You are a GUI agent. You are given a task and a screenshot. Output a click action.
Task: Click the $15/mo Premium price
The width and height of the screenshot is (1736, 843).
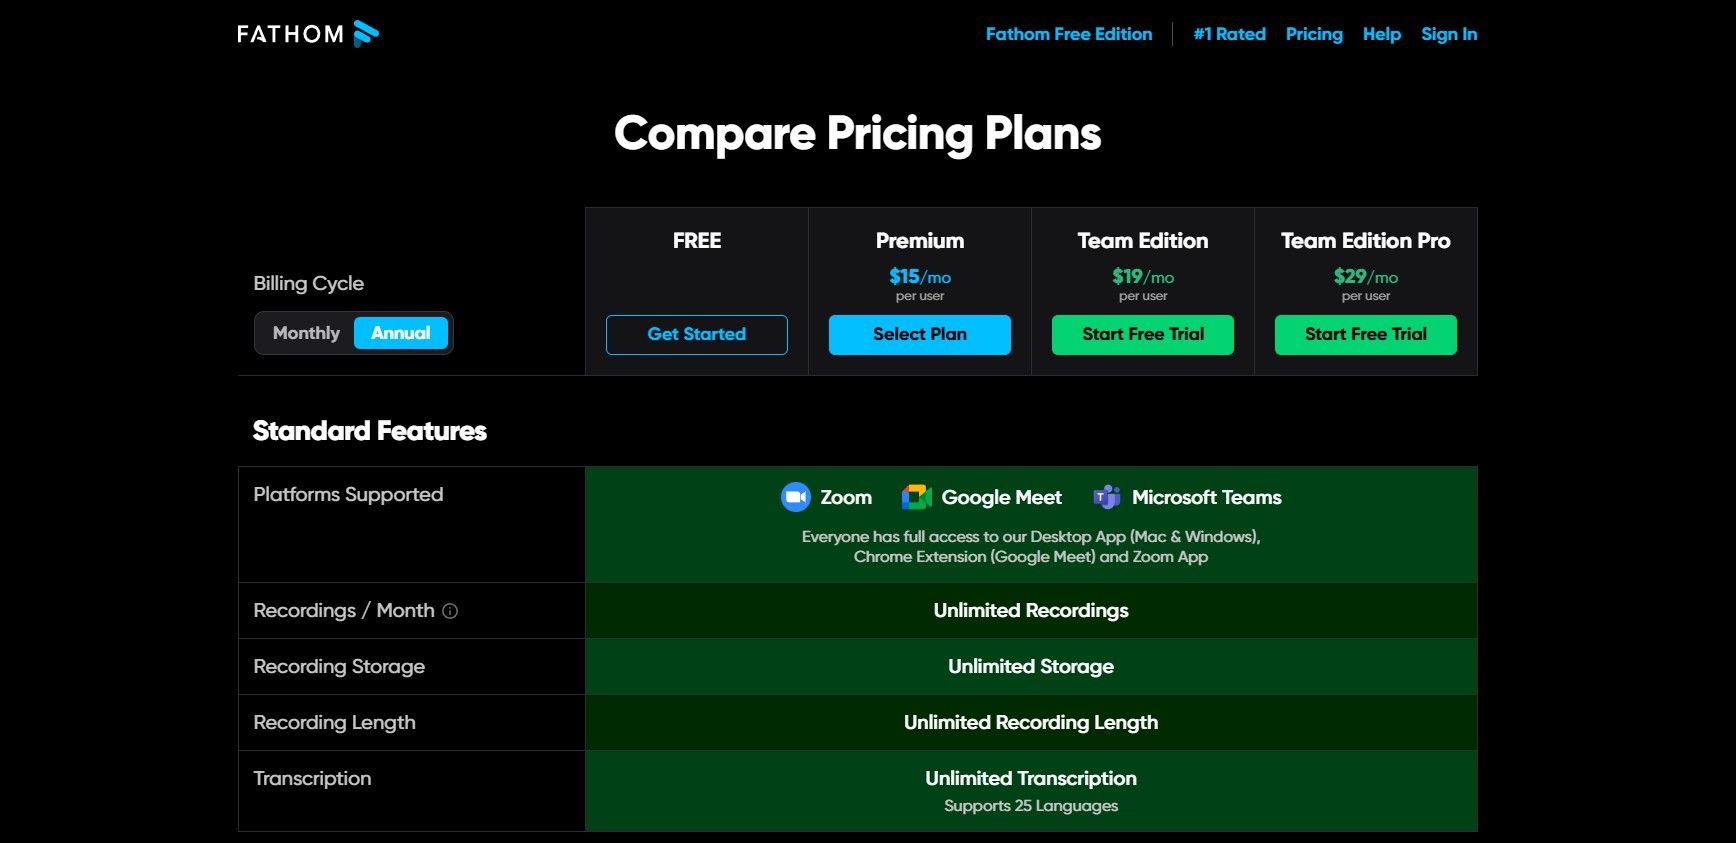pos(920,277)
